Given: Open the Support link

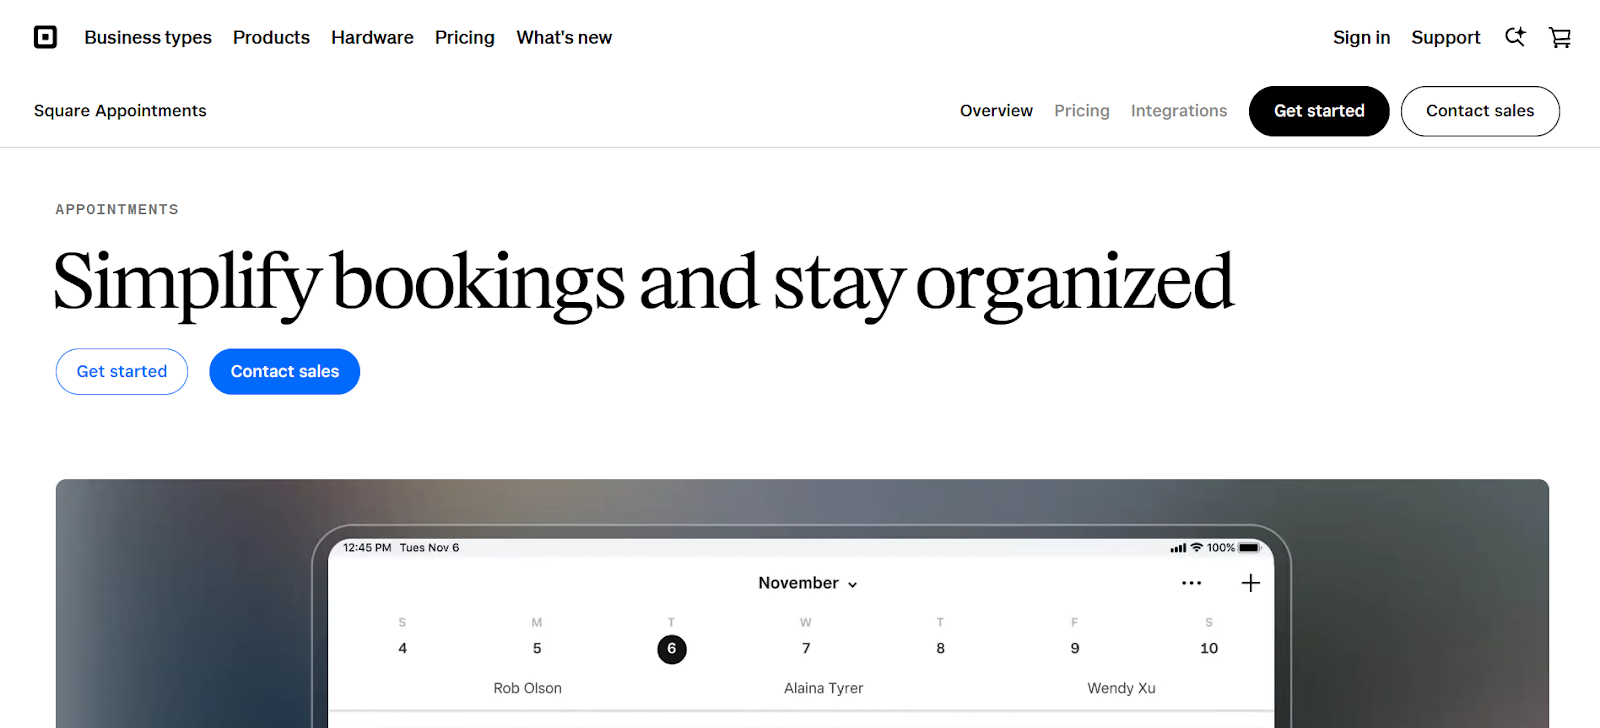Looking at the screenshot, I should (x=1445, y=37).
